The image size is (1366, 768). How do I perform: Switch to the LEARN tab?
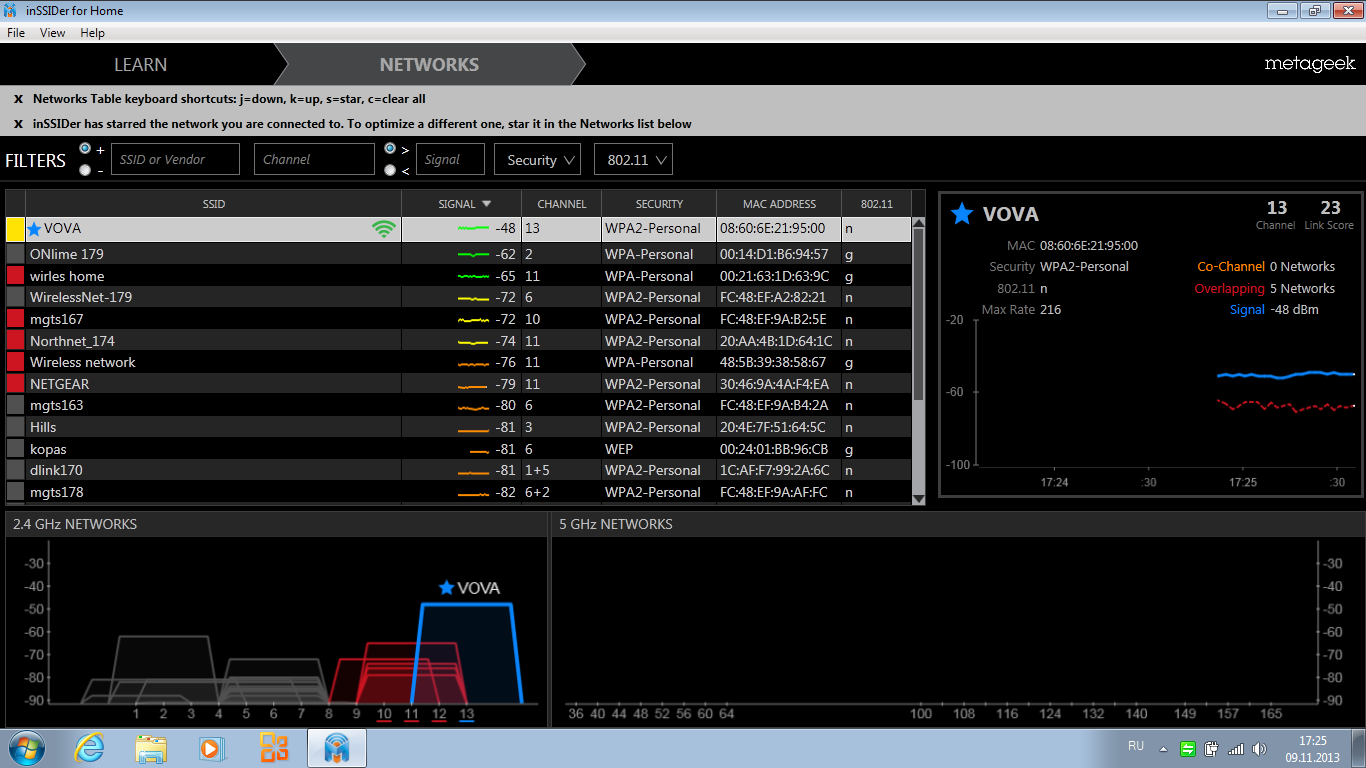tap(140, 64)
